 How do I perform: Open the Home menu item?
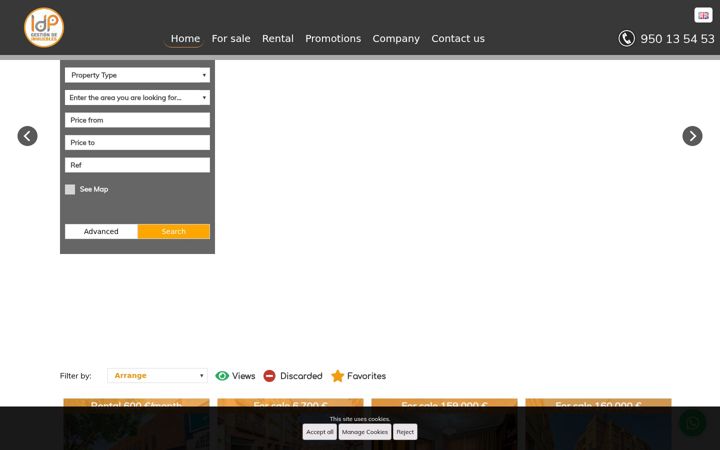point(185,39)
